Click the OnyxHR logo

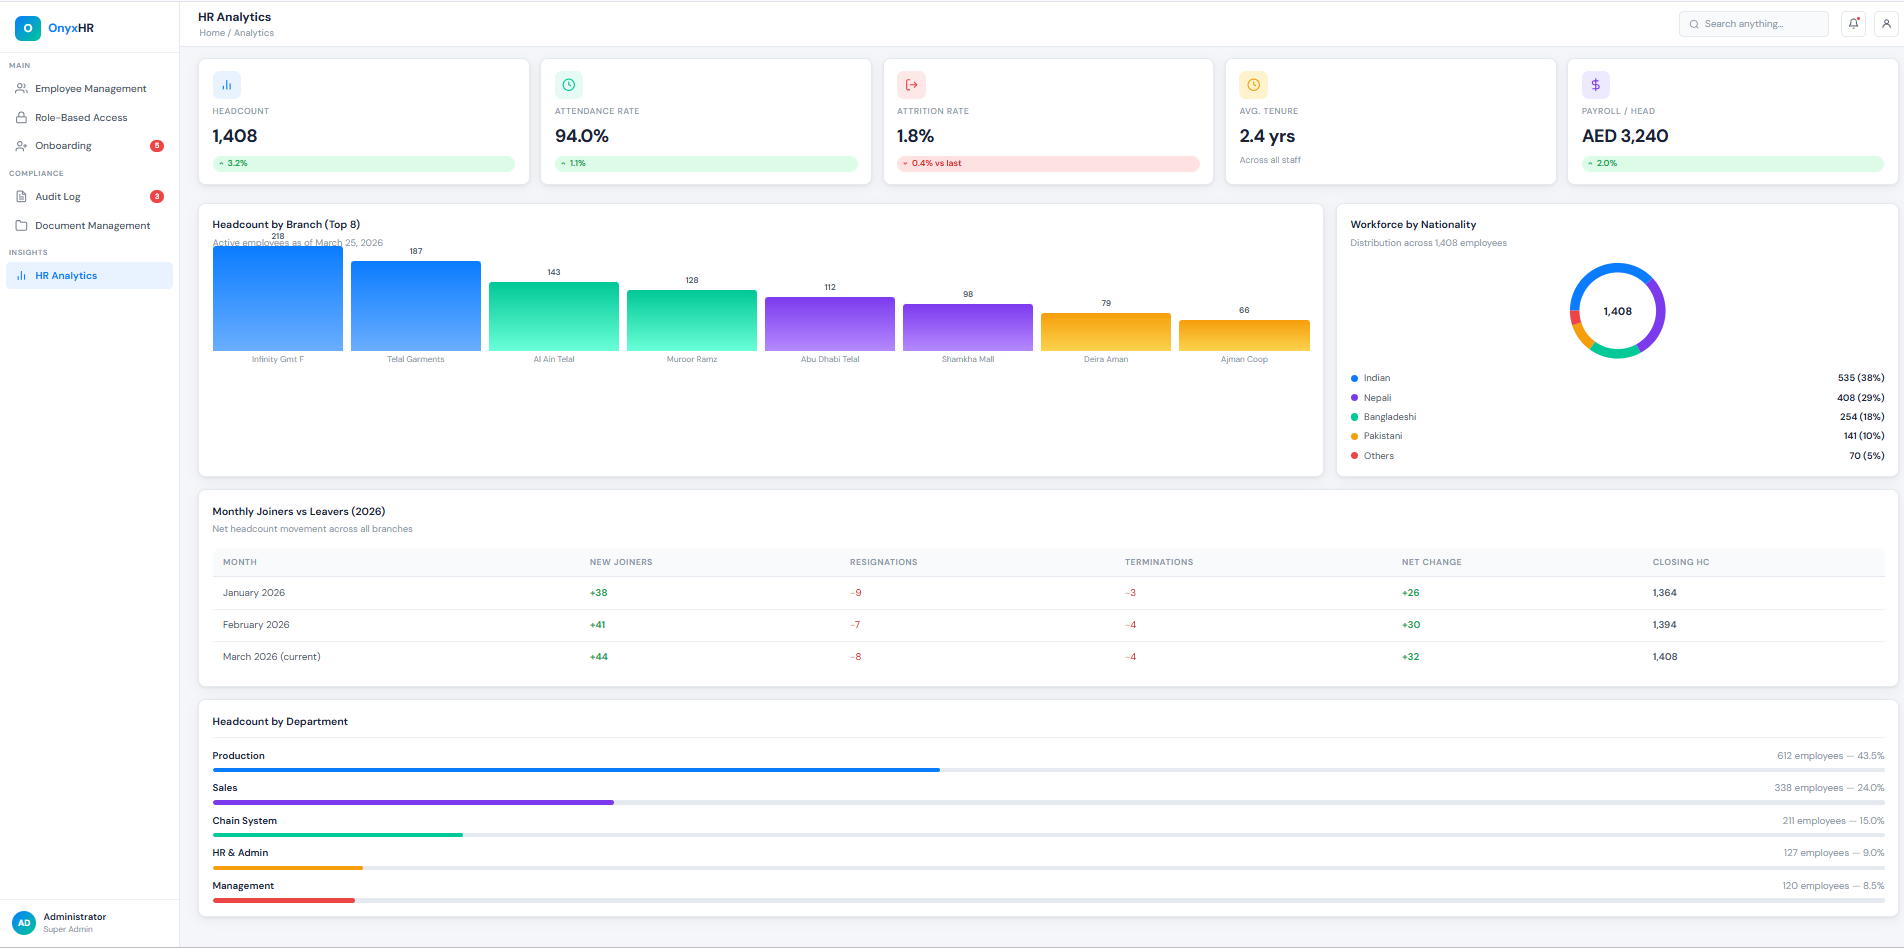point(55,27)
